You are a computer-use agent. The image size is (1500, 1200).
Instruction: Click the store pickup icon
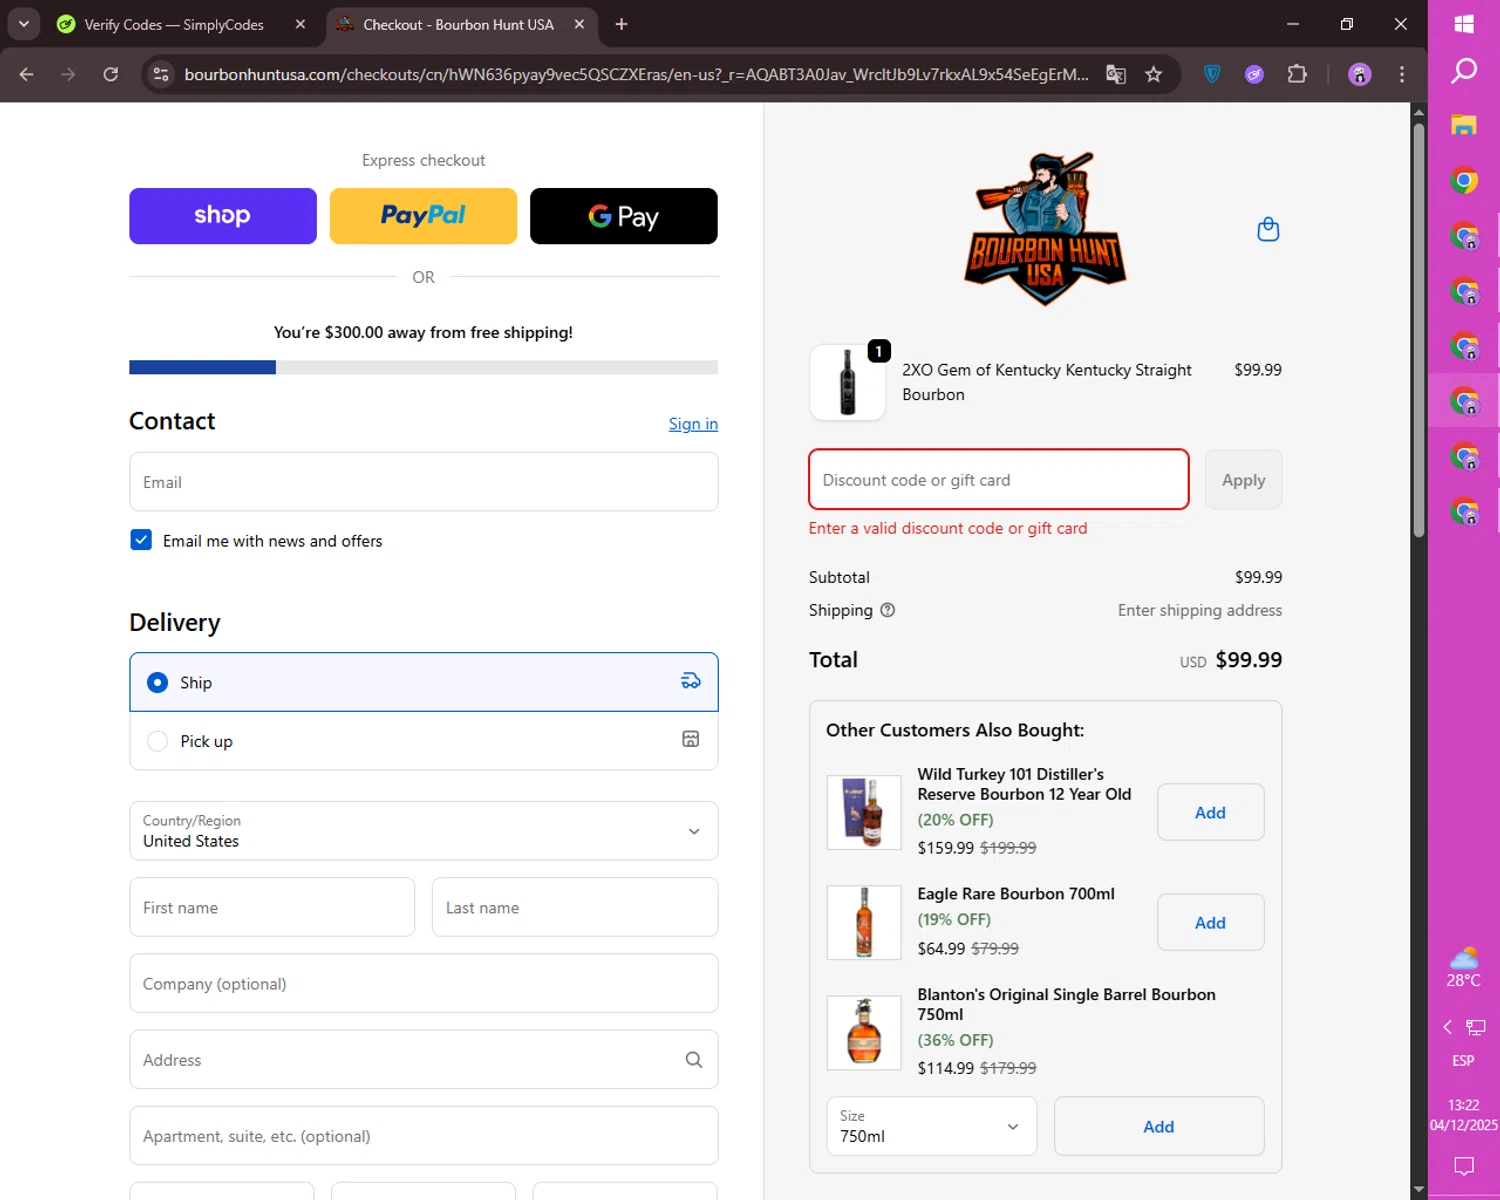[x=690, y=739]
